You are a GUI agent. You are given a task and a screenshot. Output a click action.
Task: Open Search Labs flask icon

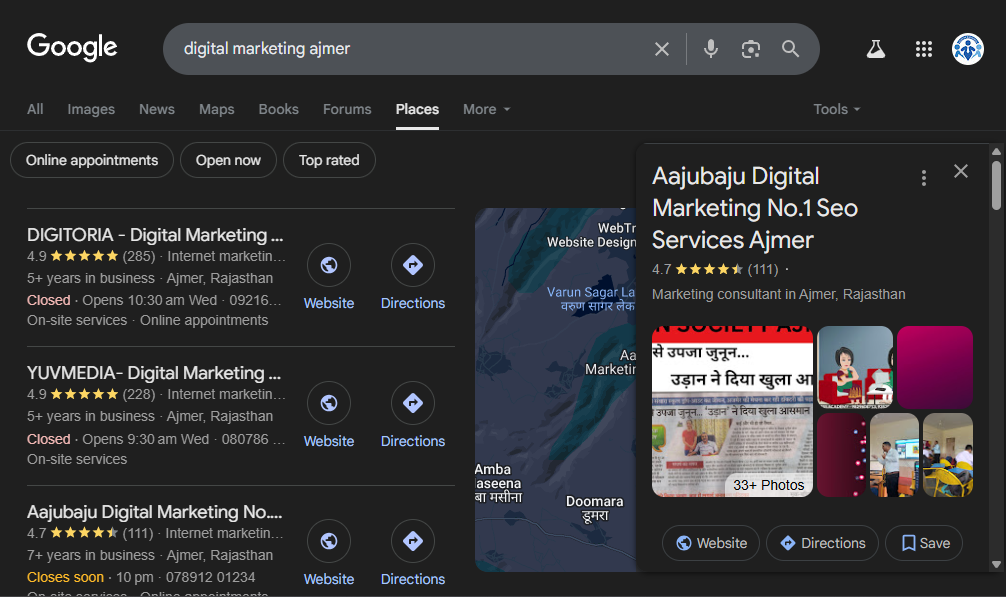[876, 49]
